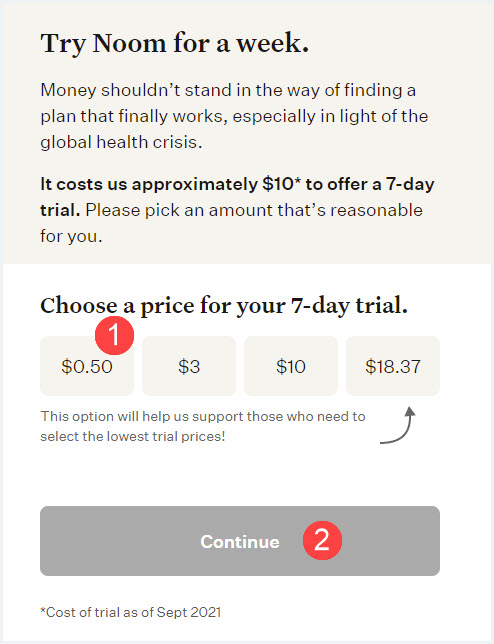Image resolution: width=494 pixels, height=644 pixels.
Task: Select the $0.50 trial price
Action: [x=87, y=366]
